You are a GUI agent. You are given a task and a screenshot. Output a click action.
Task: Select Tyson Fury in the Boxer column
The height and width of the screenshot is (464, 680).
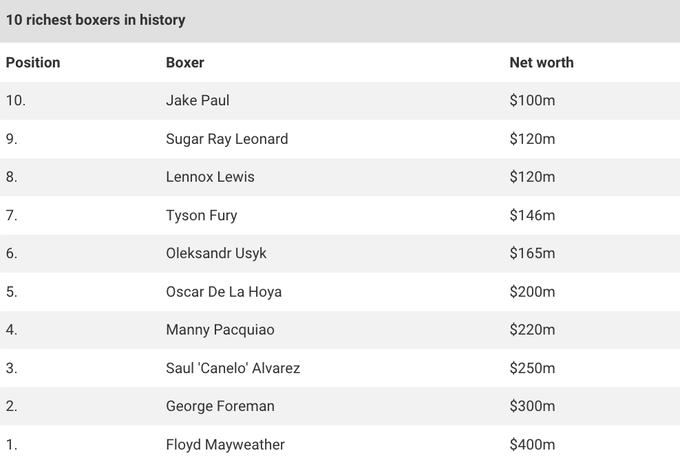click(201, 215)
